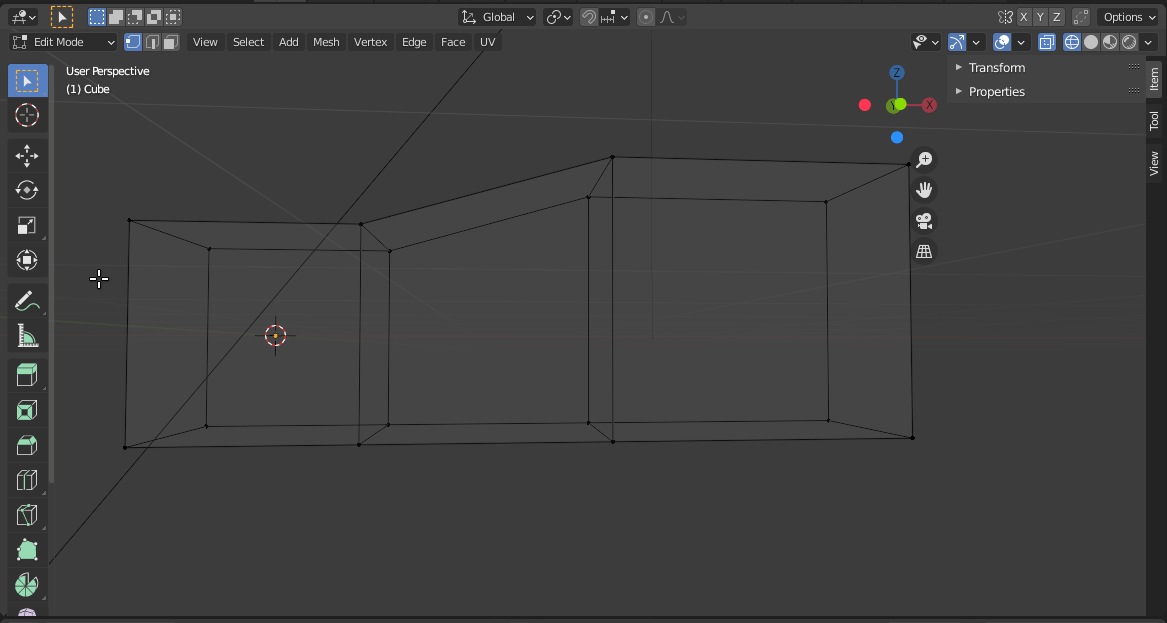Screen dimensions: 1167x623
Task: Activate the 3D Cursor tool
Action: coord(28,115)
